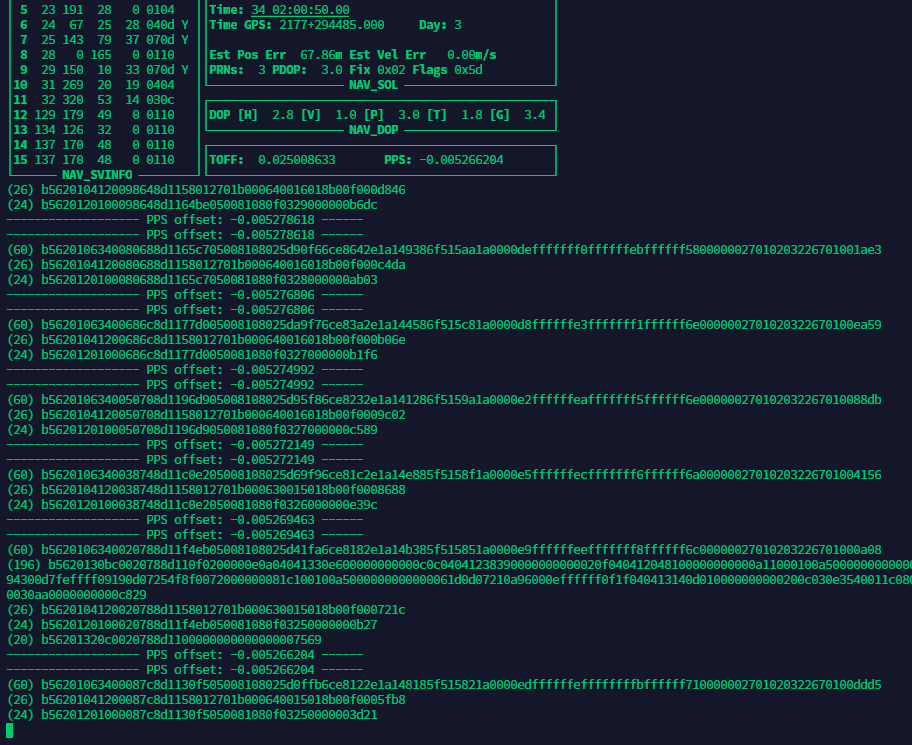Select the (60) hex line ending 4156

tap(444, 475)
